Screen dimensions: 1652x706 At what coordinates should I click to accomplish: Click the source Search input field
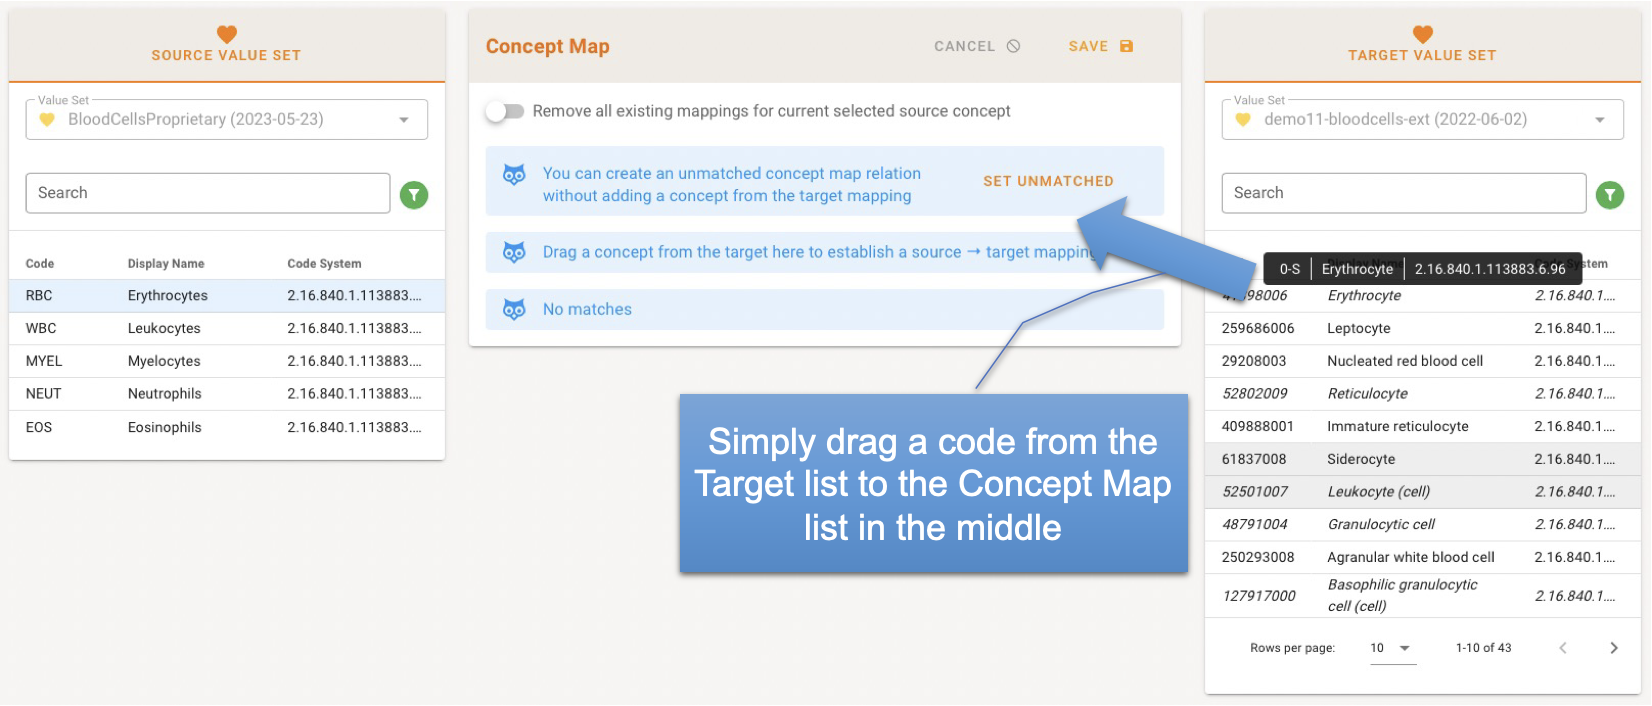point(208,193)
